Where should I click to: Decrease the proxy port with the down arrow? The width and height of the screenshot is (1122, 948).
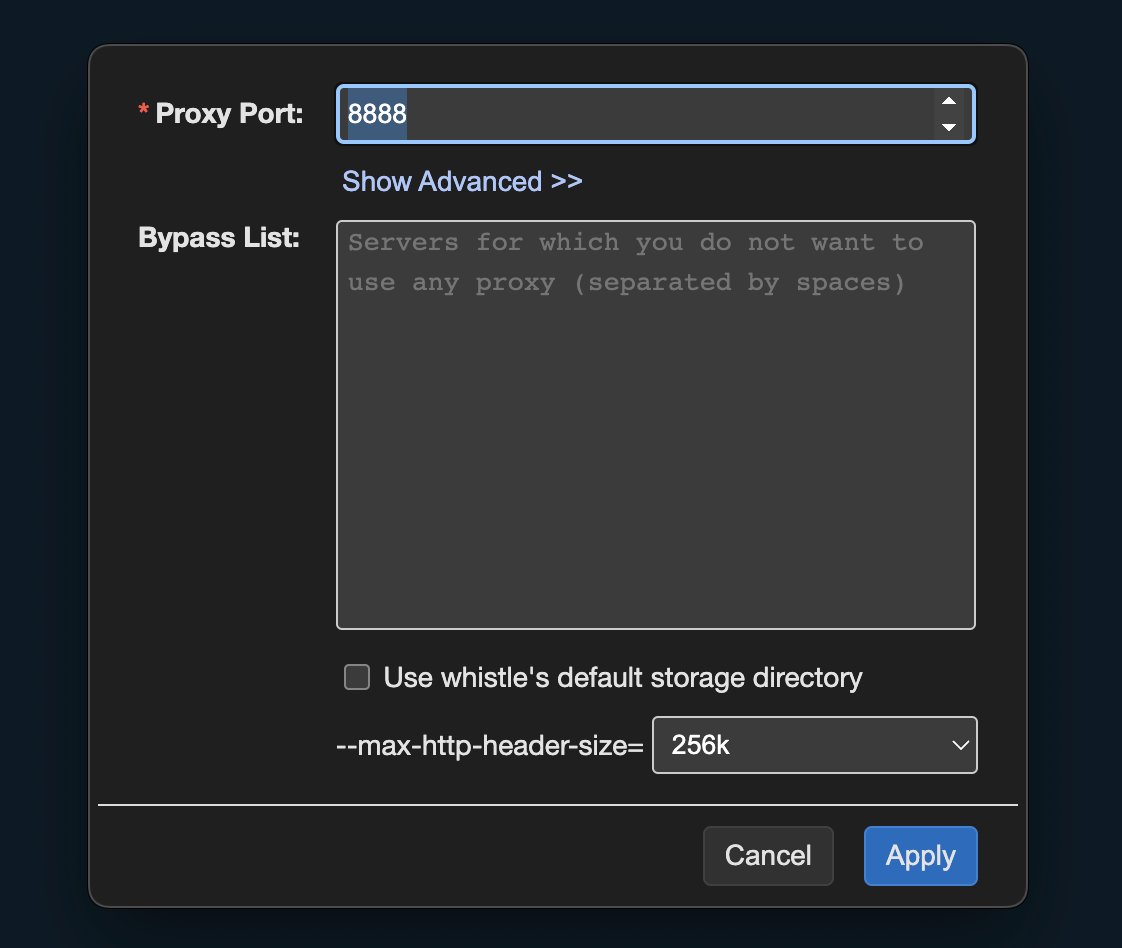tap(949, 127)
